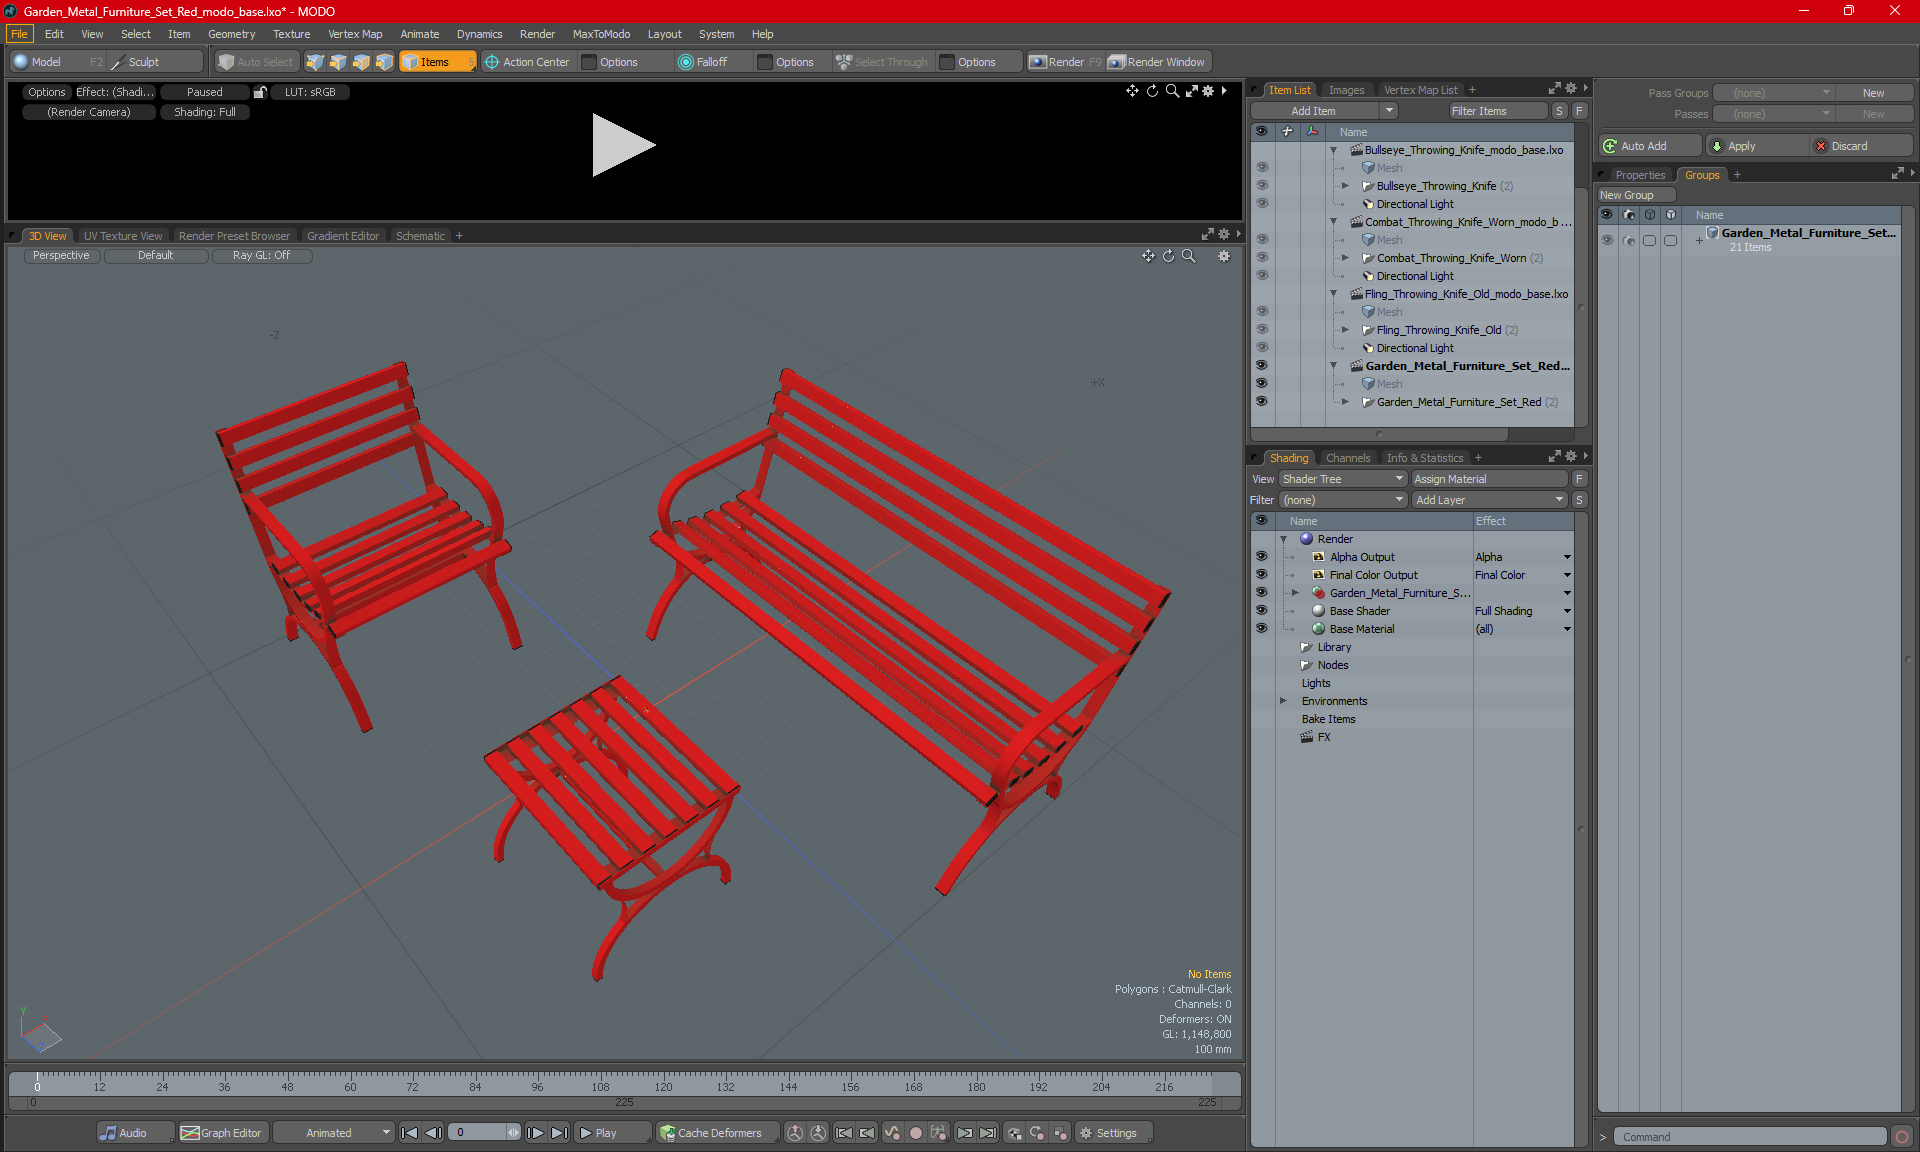Click the Command input field
The image size is (1920, 1152).
tap(1750, 1137)
